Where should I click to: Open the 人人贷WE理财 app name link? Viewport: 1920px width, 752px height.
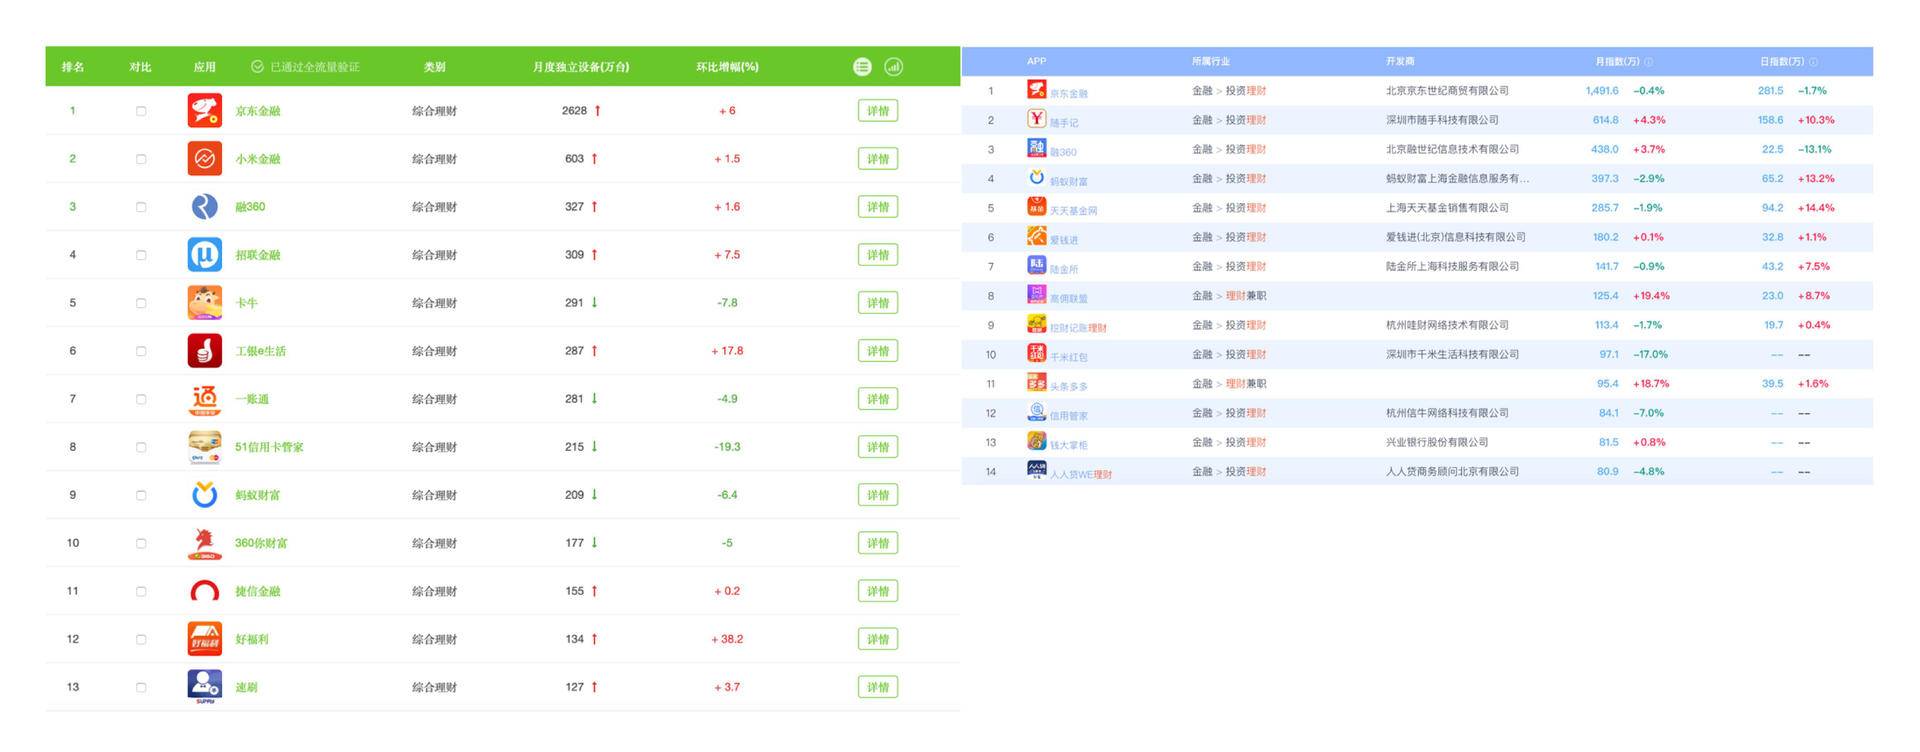click(x=1081, y=474)
